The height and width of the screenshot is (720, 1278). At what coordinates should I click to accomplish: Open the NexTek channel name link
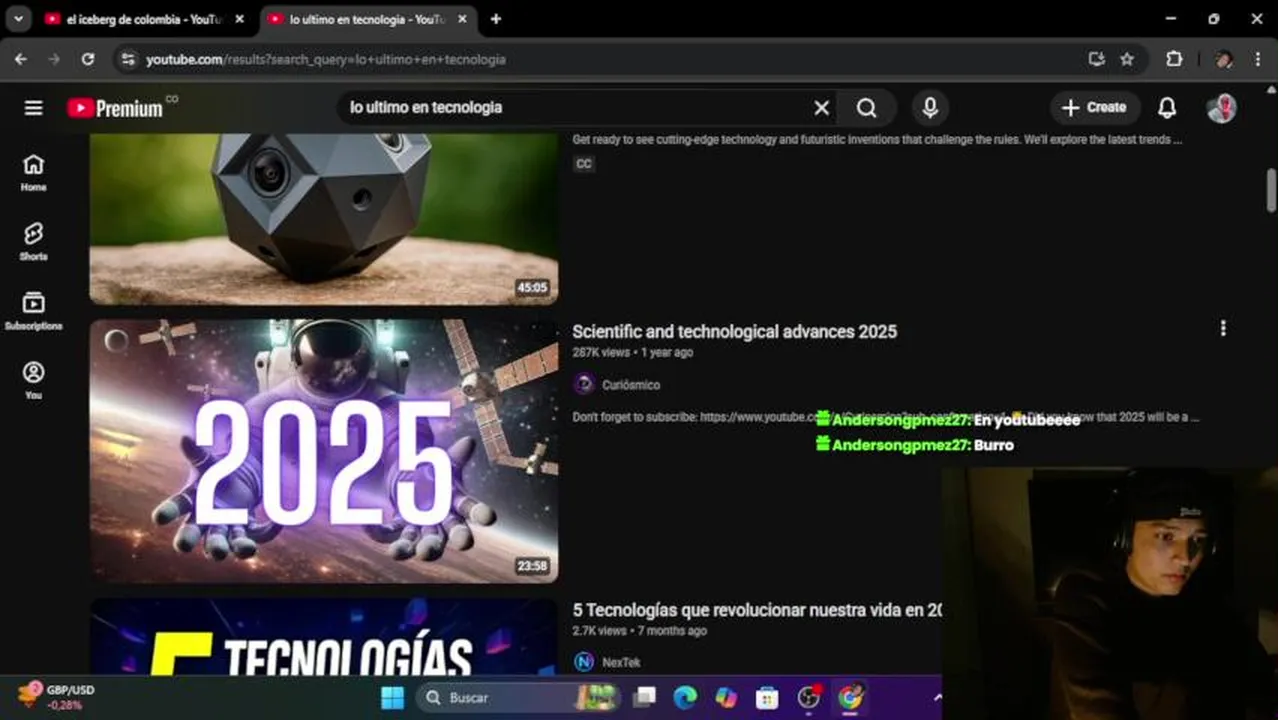click(x=621, y=662)
